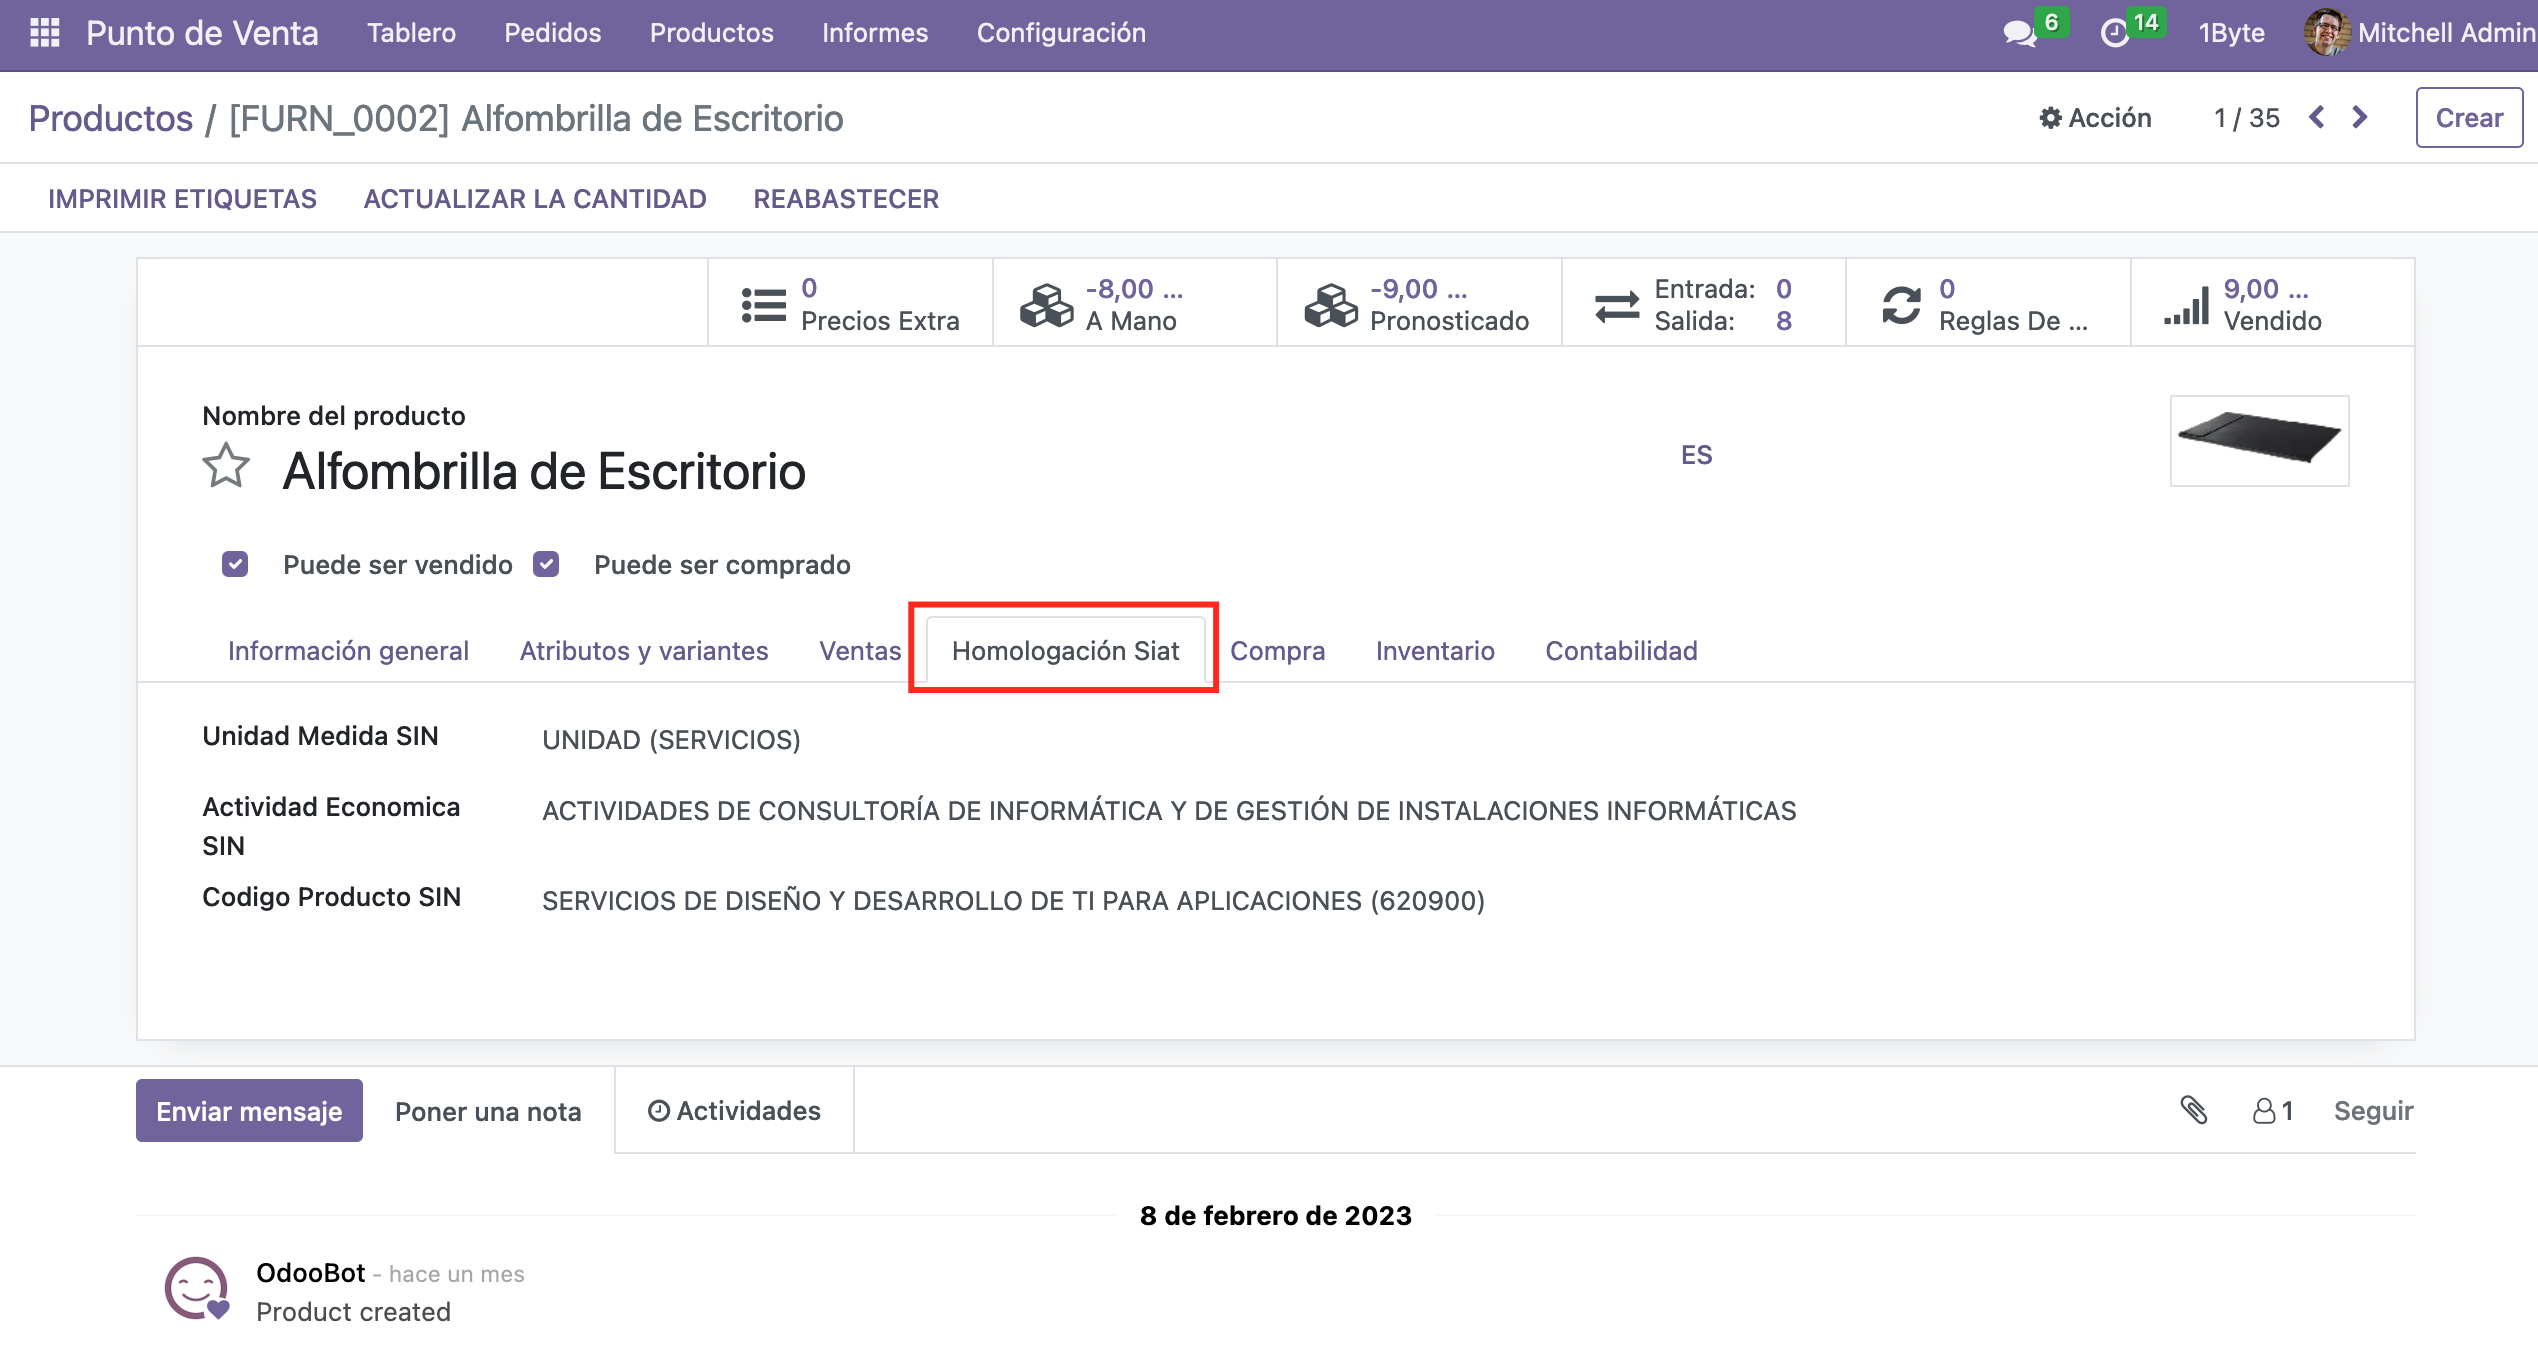Toggle the Puede ser vendido checkbox
Screen dimensions: 2538x1346
coord(235,564)
